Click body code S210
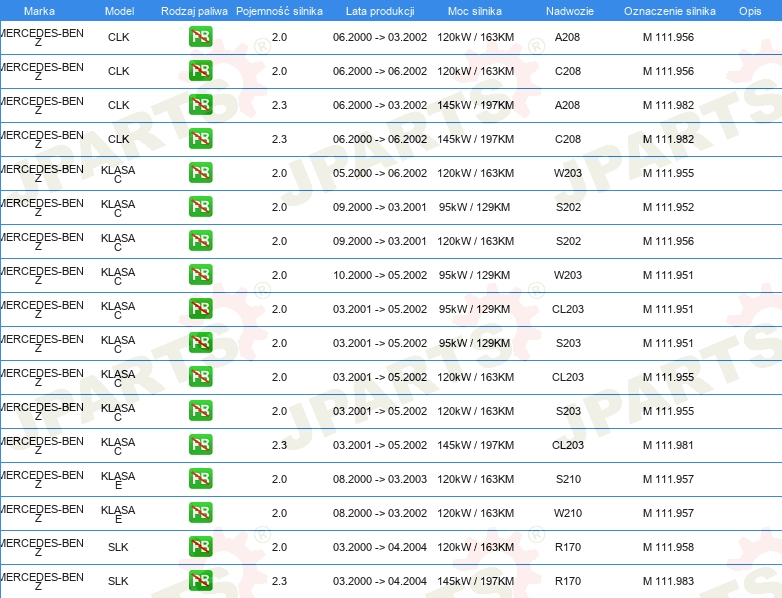The height and width of the screenshot is (598, 782). coord(569,479)
